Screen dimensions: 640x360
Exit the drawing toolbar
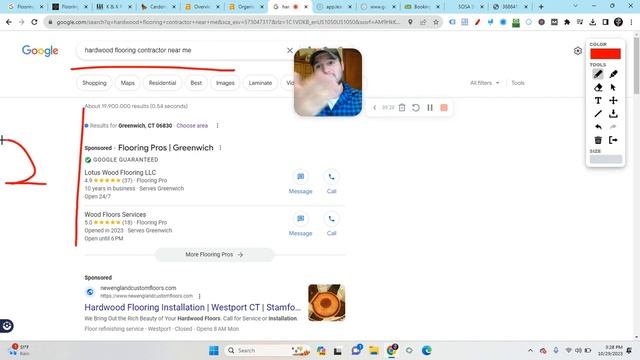pyautogui.click(x=613, y=140)
